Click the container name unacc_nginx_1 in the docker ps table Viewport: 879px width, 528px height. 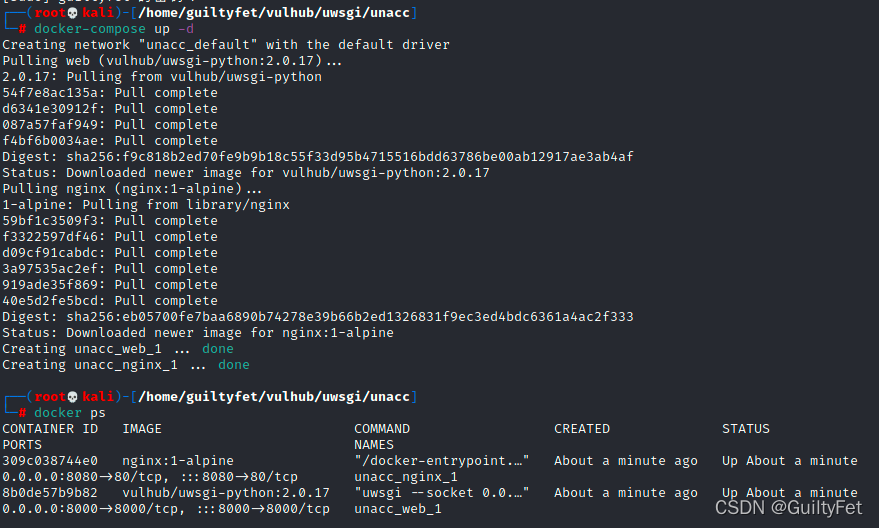(x=406, y=477)
